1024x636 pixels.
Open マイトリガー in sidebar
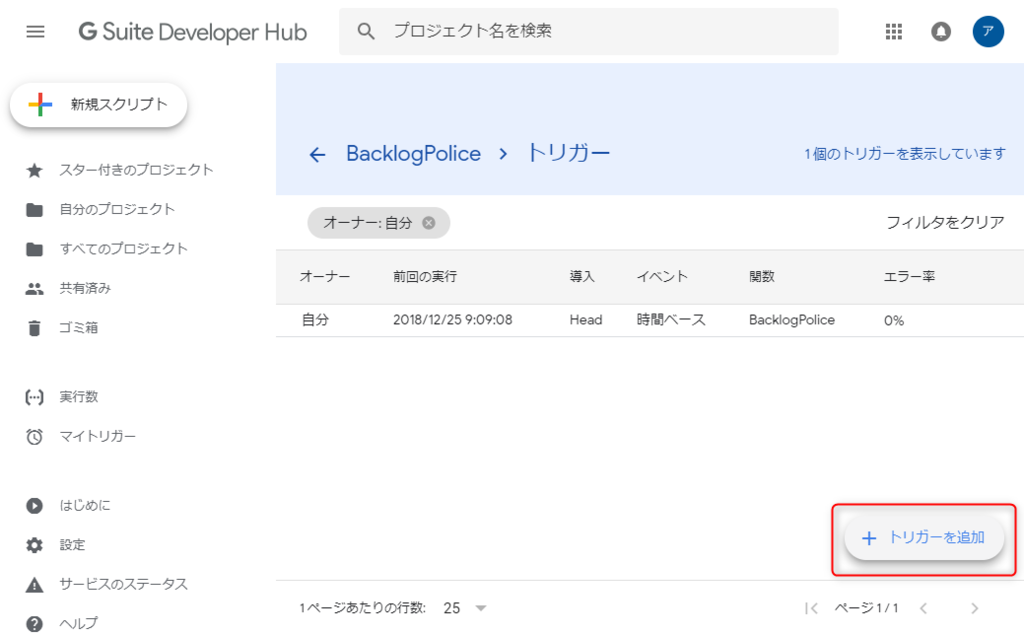(x=97, y=436)
